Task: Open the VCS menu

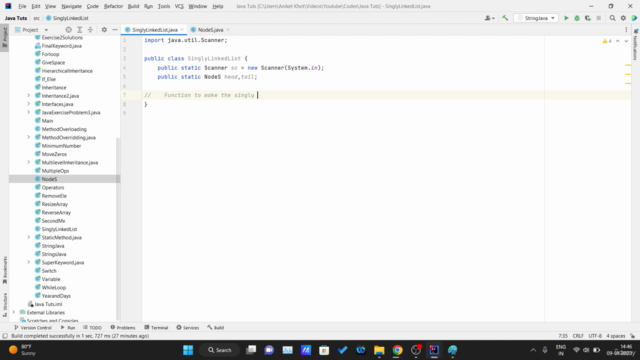Action: (179, 6)
